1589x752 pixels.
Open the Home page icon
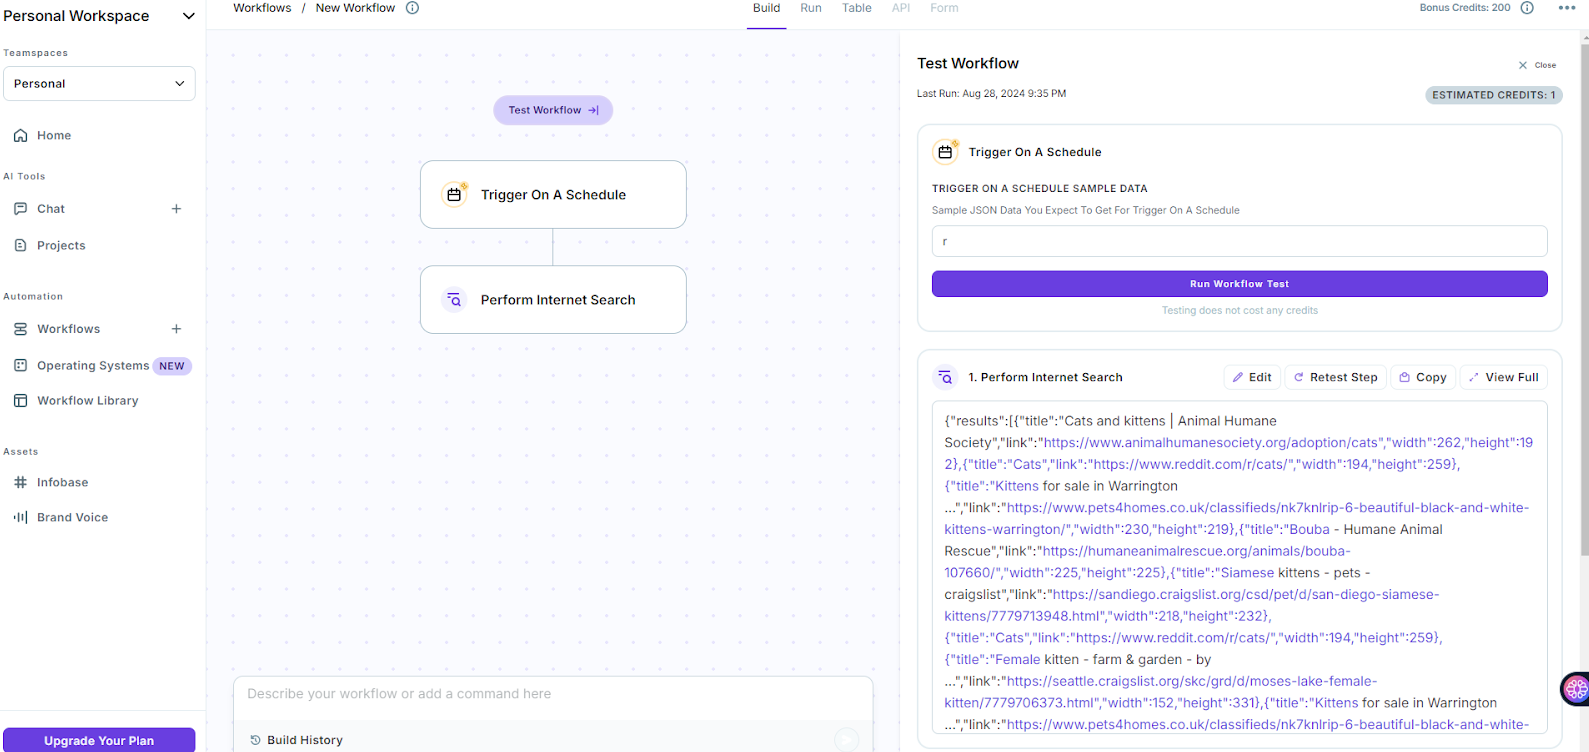[x=20, y=135]
